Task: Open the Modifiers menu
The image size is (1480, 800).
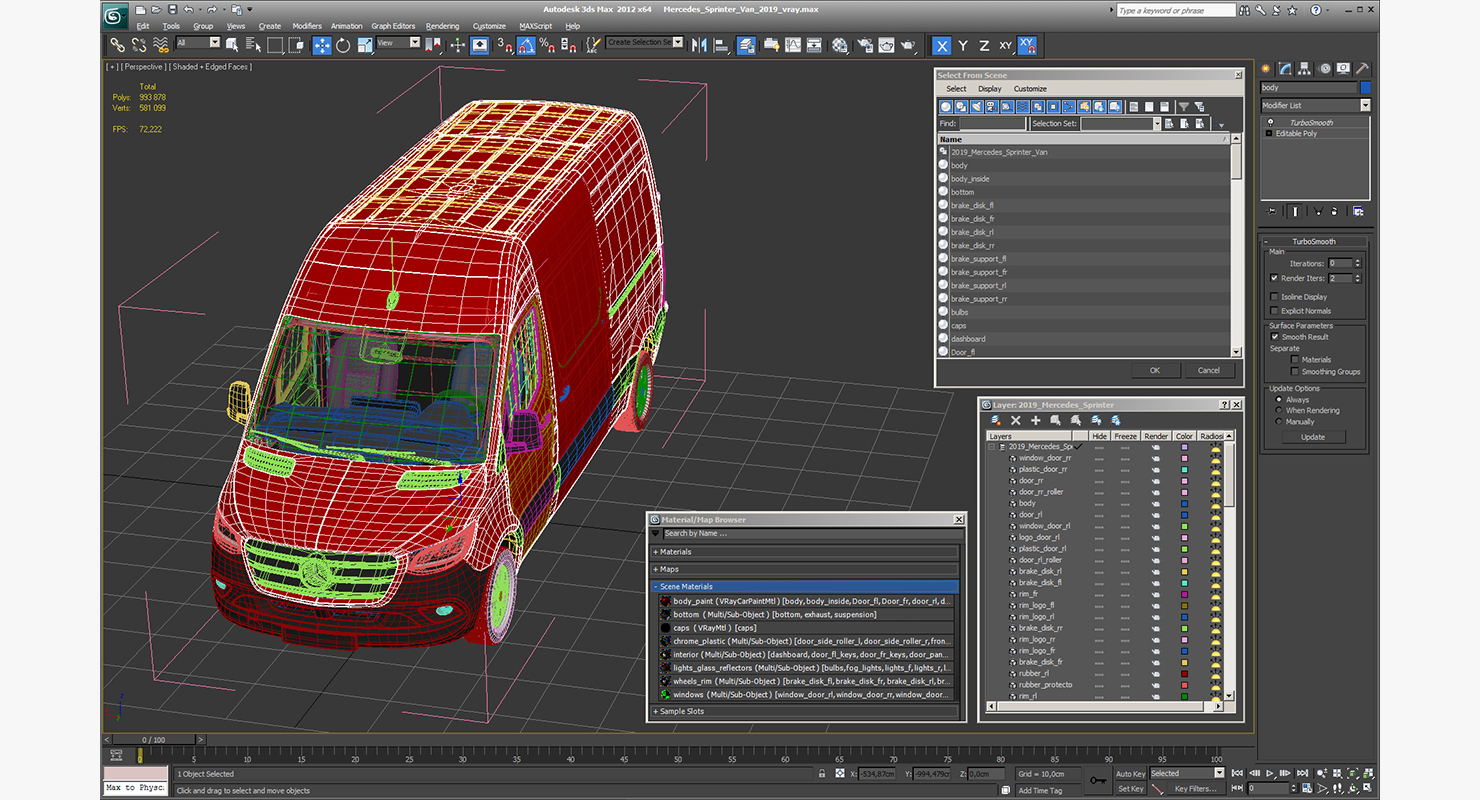Action: [x=307, y=26]
